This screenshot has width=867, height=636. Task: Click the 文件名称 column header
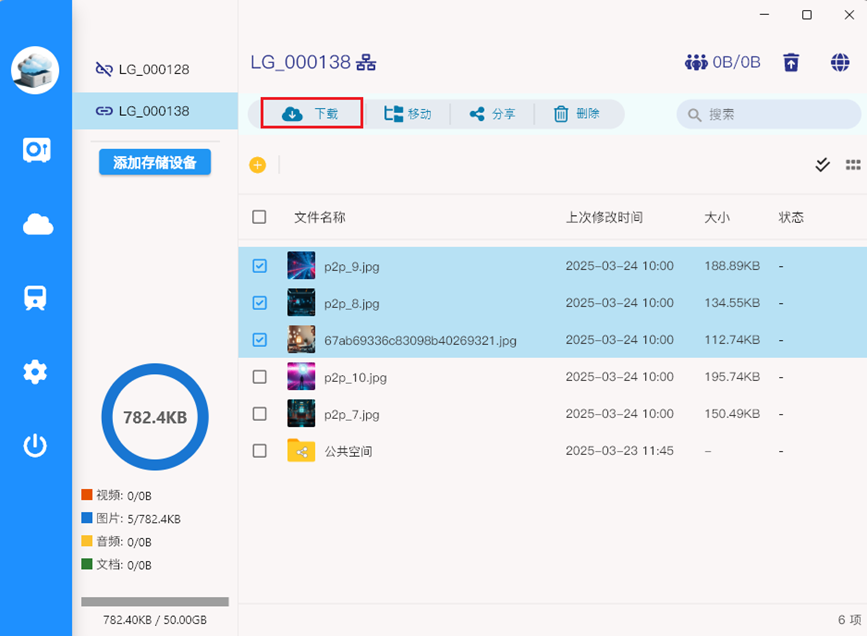click(x=320, y=217)
